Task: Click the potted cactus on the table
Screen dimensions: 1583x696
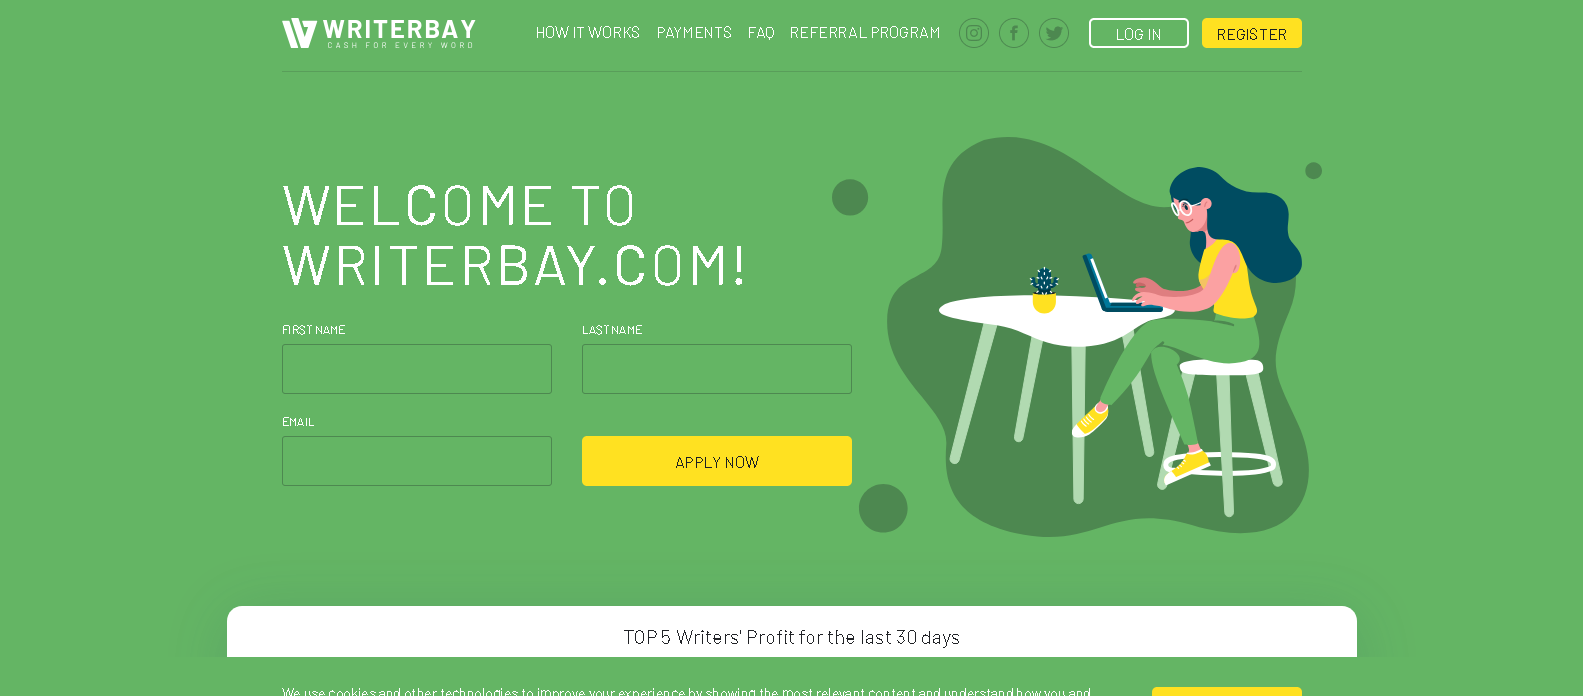Action: [1044, 290]
